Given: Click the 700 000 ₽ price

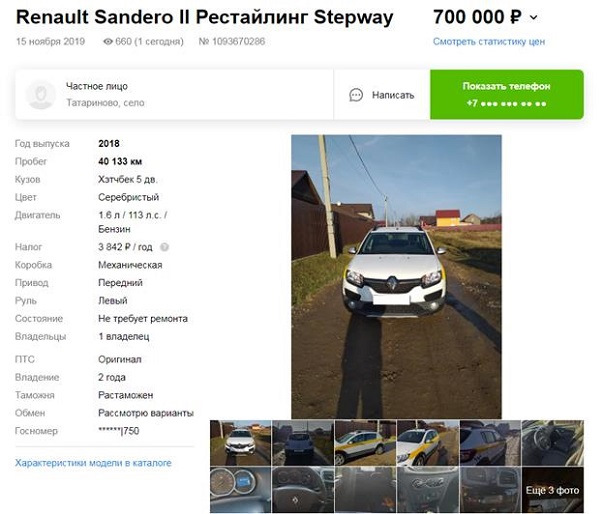Looking at the screenshot, I should [477, 17].
